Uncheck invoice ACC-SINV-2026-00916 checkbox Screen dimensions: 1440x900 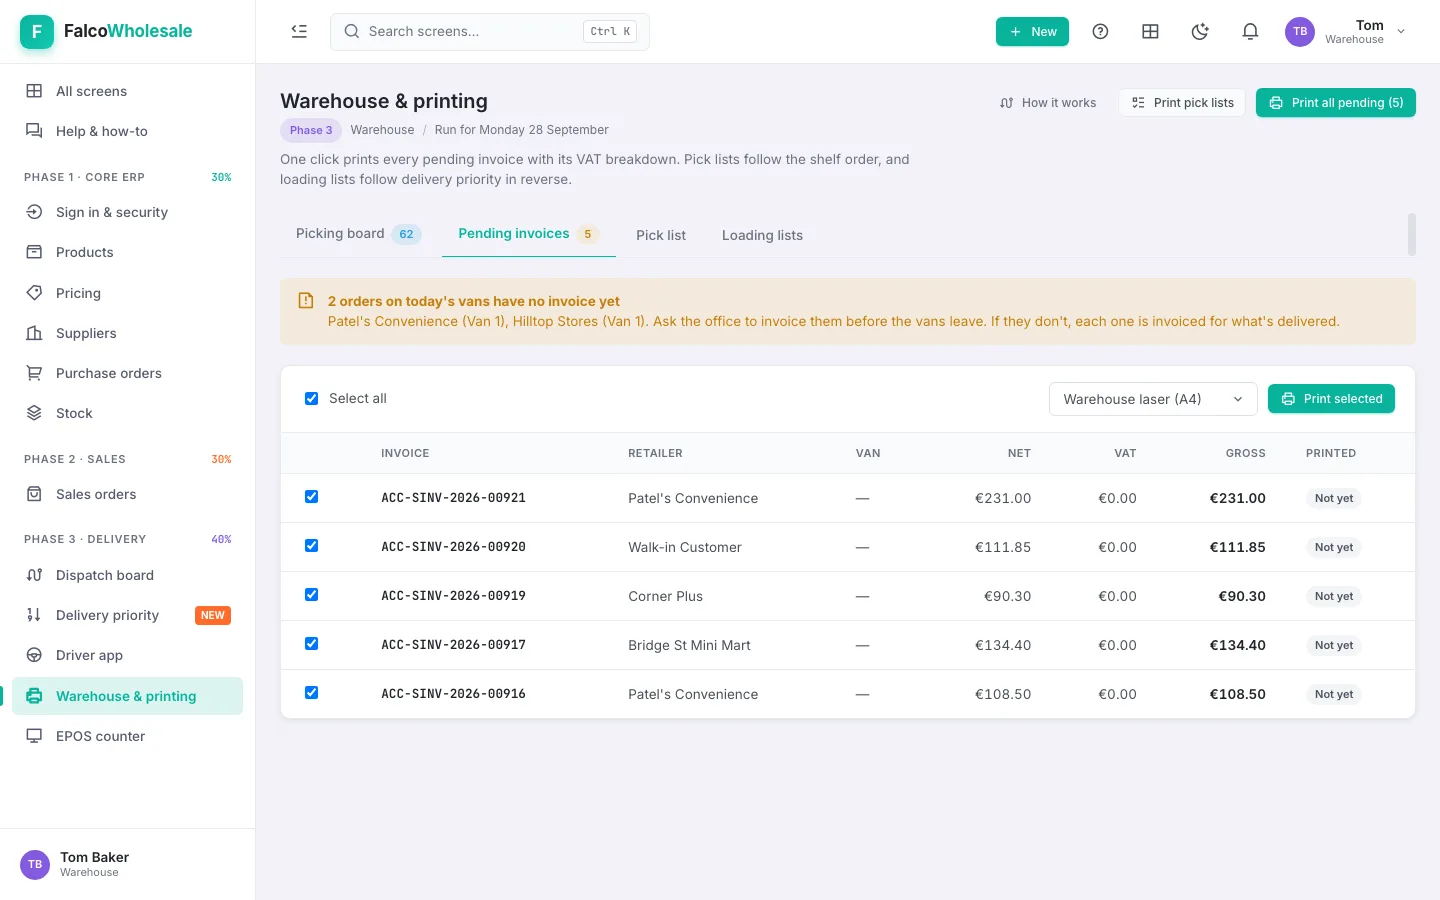click(311, 693)
